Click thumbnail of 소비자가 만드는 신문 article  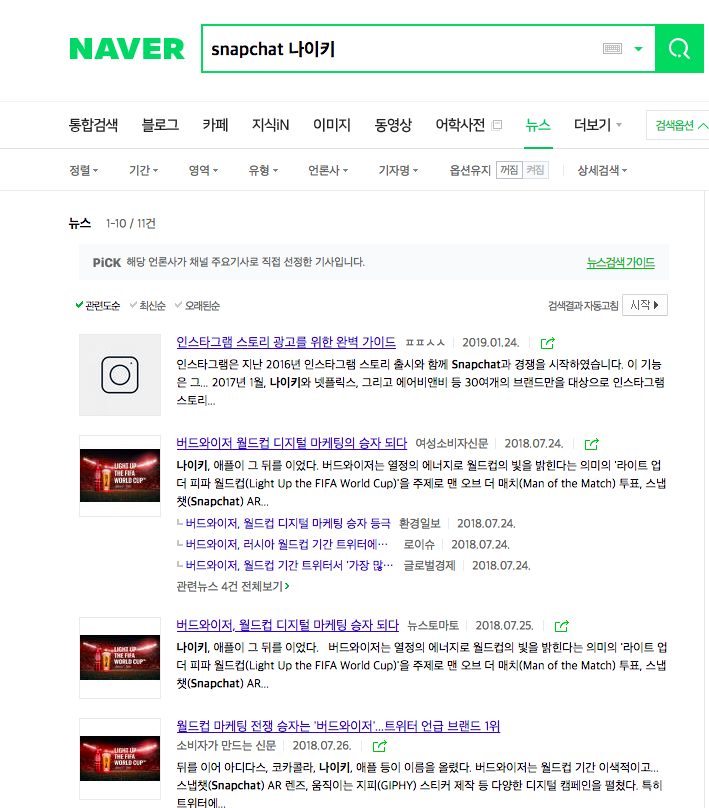tap(120, 759)
